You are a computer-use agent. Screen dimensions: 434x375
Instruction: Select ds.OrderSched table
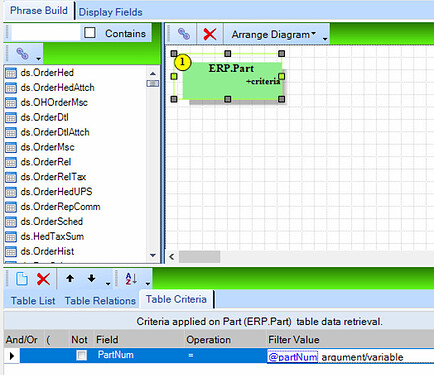52,221
